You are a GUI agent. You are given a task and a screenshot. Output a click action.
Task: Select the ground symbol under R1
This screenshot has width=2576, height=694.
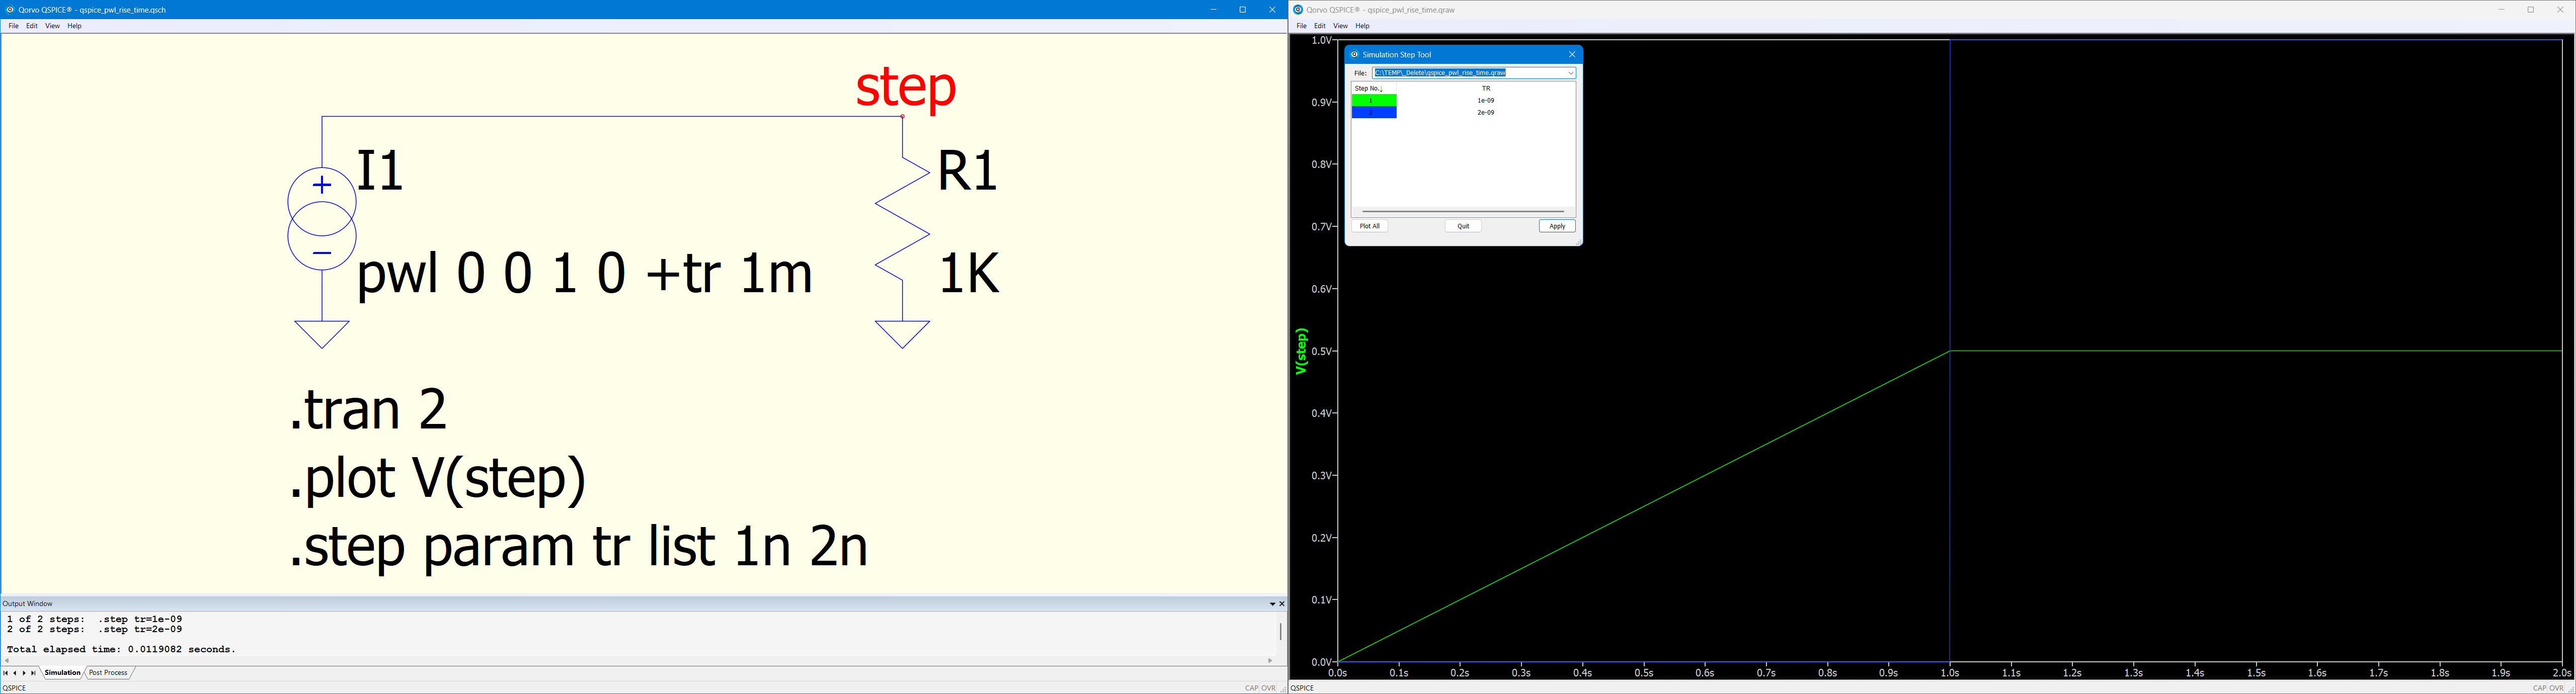(x=903, y=334)
